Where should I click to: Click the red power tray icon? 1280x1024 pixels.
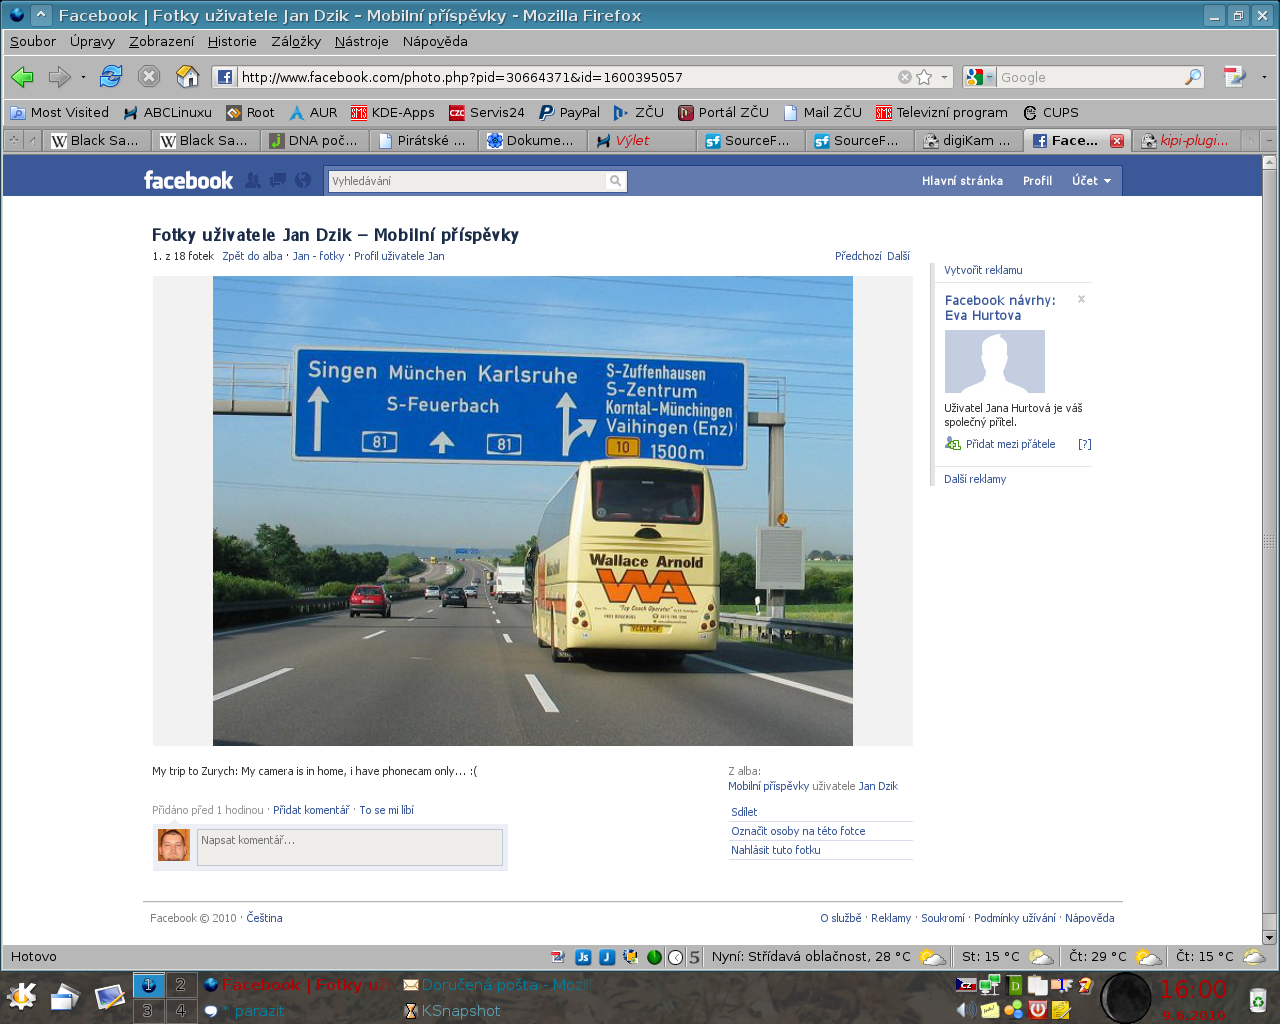1038,1009
